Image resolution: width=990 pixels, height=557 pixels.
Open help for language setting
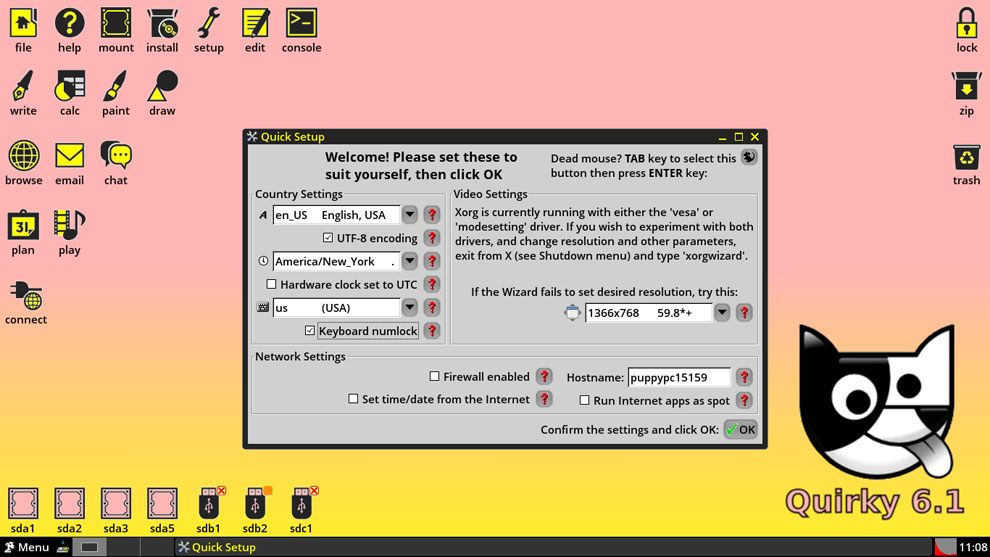(432, 215)
